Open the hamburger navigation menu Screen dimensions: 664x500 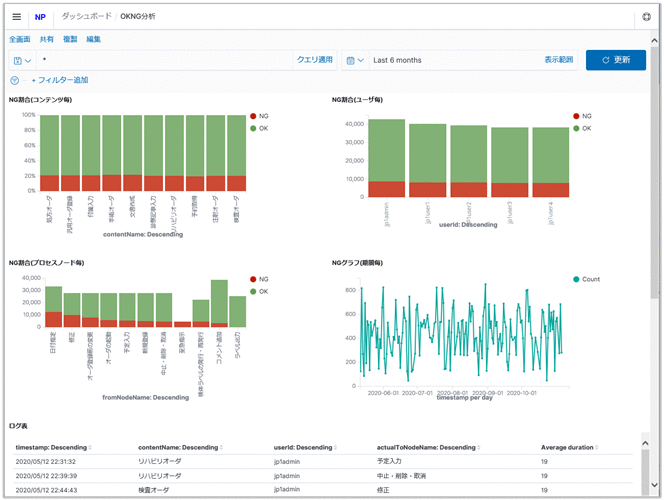(16, 17)
